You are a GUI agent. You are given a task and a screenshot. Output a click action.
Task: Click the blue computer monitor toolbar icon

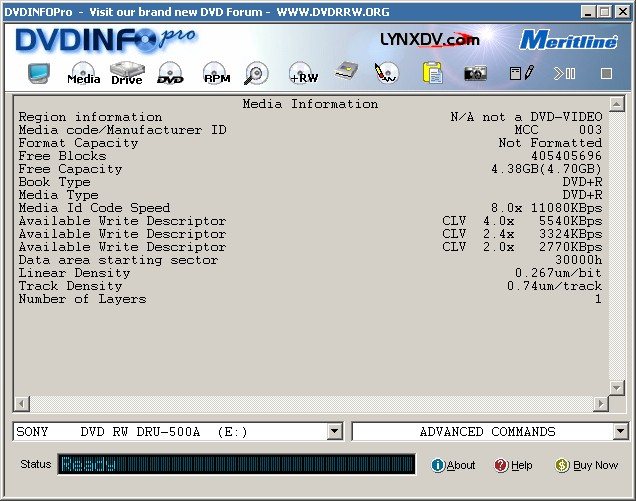pyautogui.click(x=39, y=73)
